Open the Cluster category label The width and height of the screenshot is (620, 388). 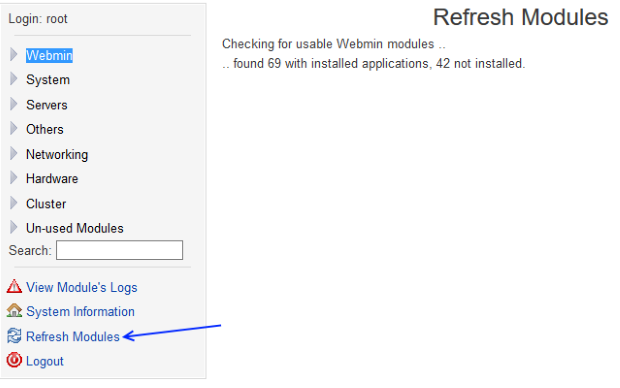point(46,204)
